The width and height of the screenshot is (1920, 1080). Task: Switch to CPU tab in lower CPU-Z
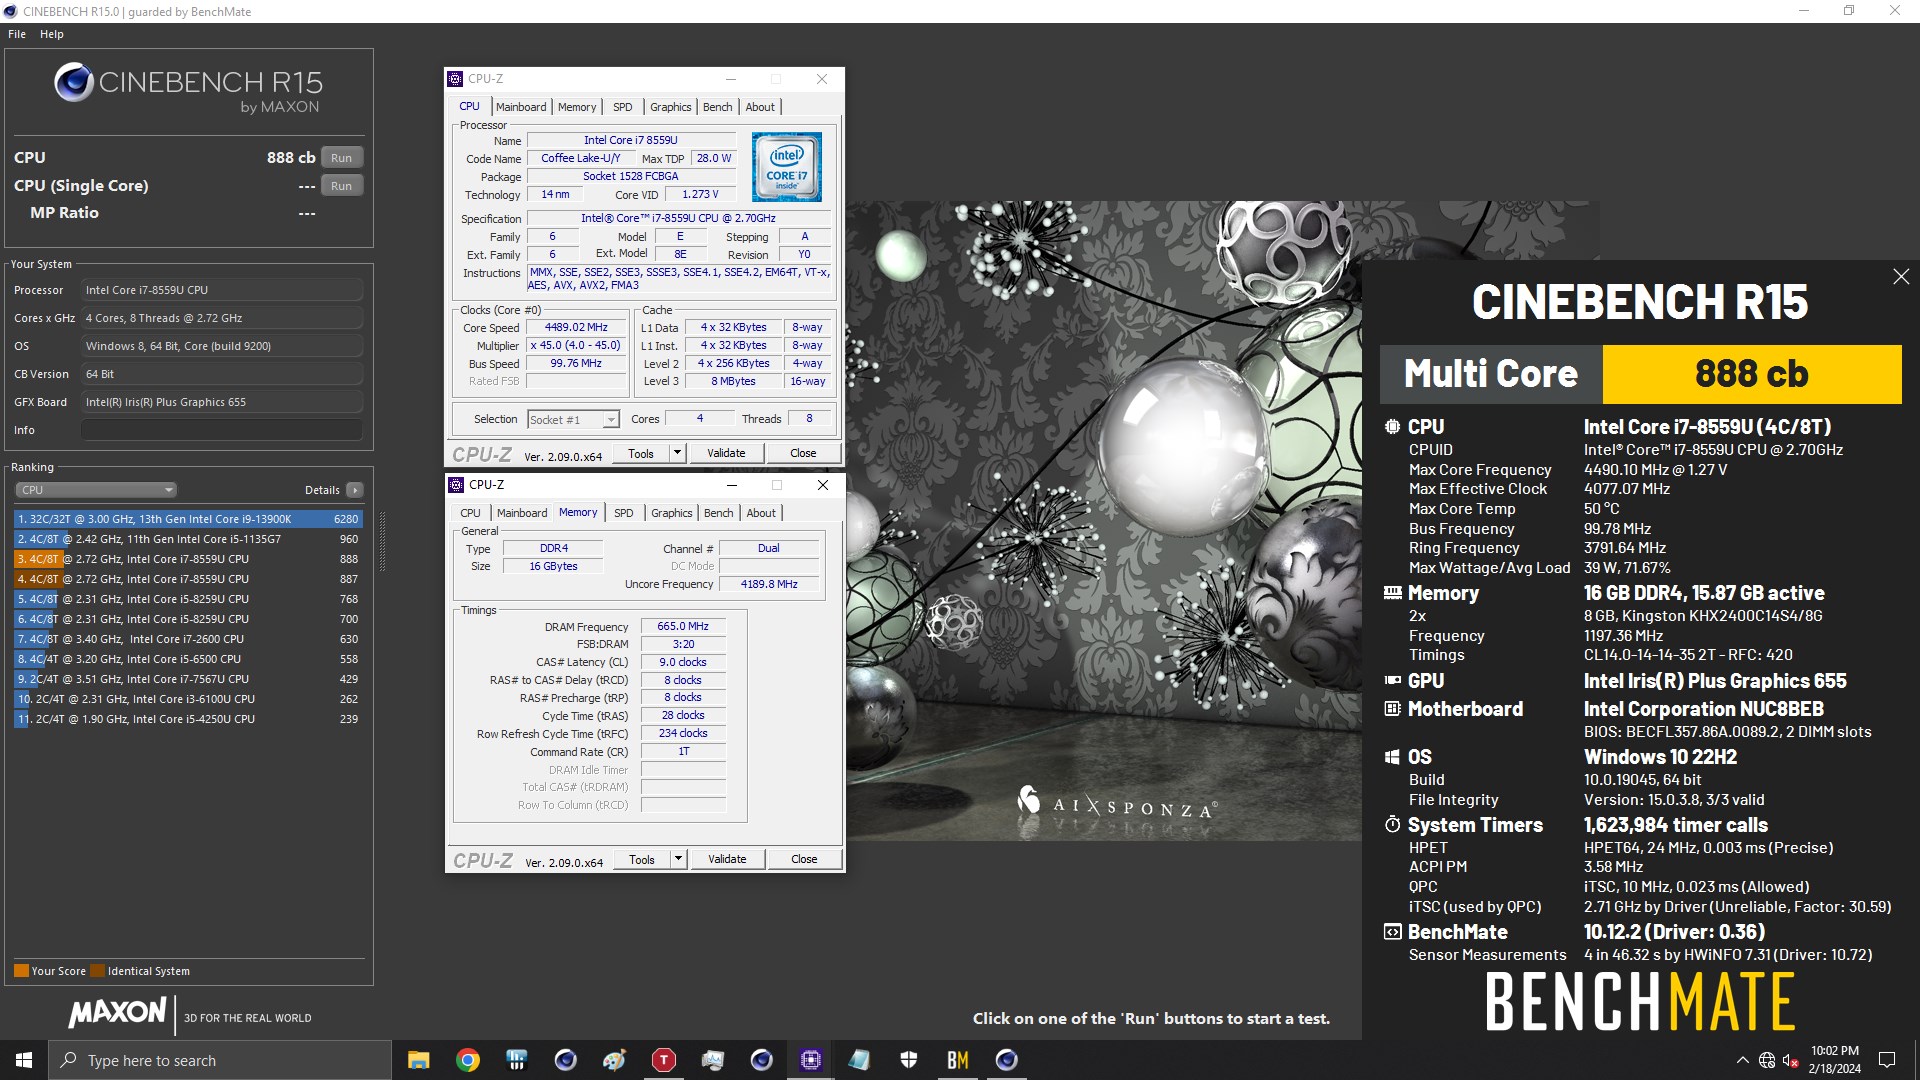click(470, 513)
